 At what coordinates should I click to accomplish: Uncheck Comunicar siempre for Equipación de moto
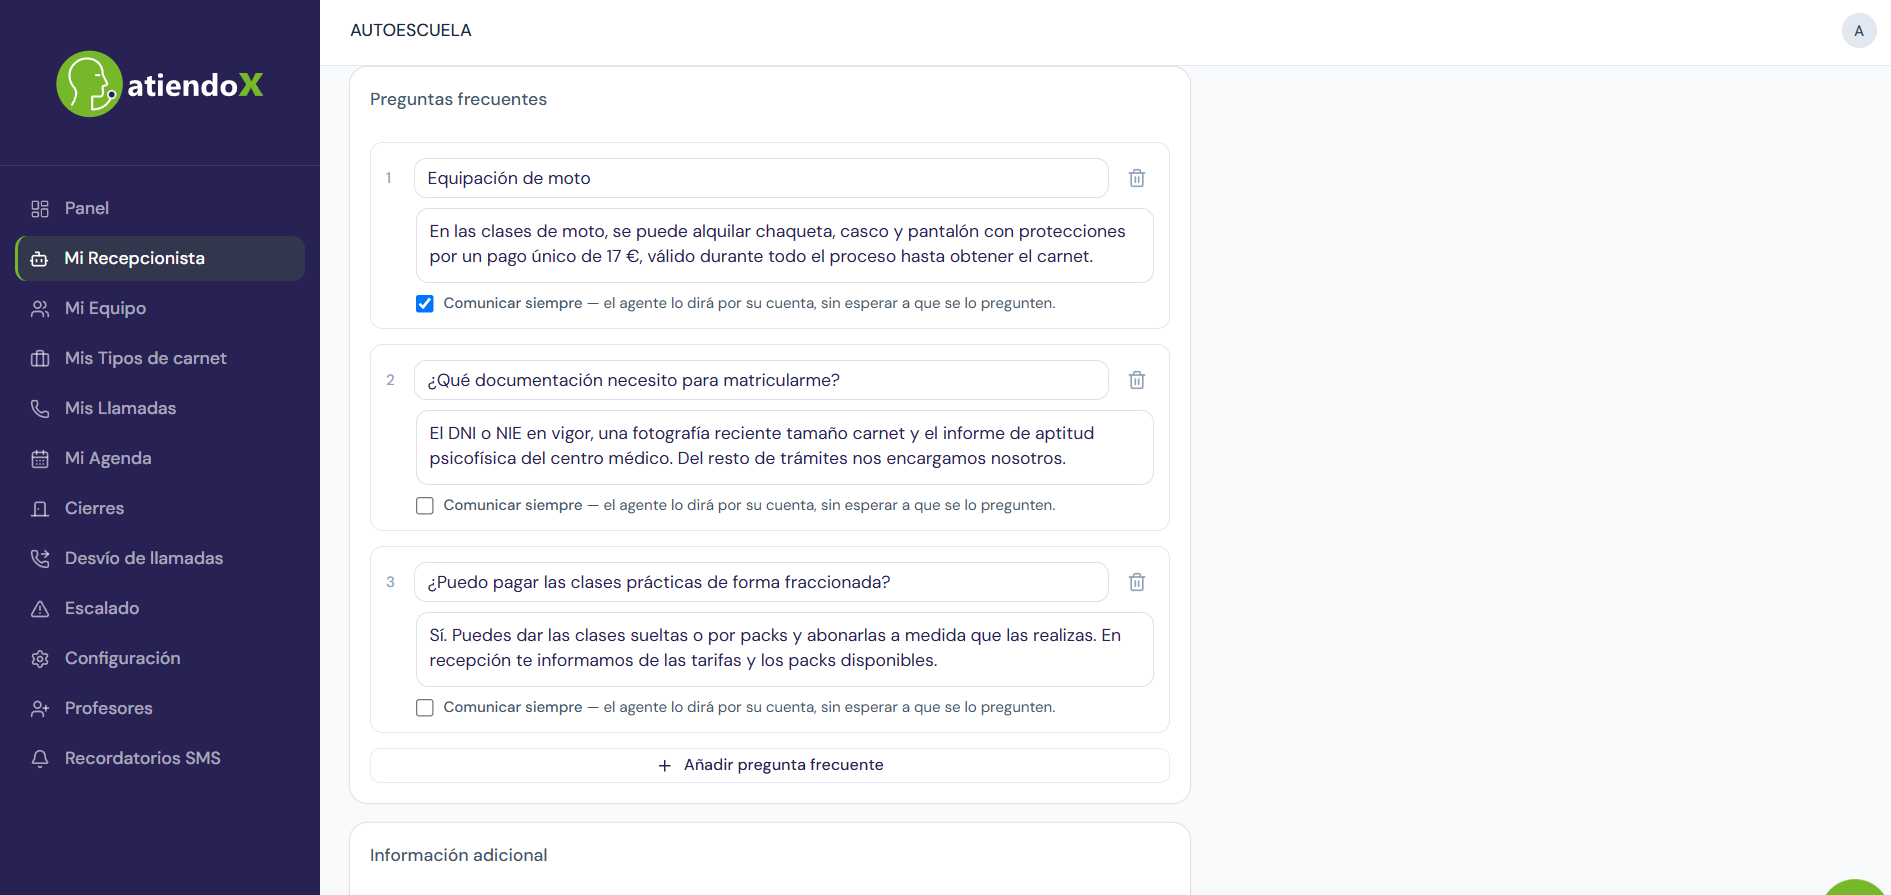pos(425,303)
